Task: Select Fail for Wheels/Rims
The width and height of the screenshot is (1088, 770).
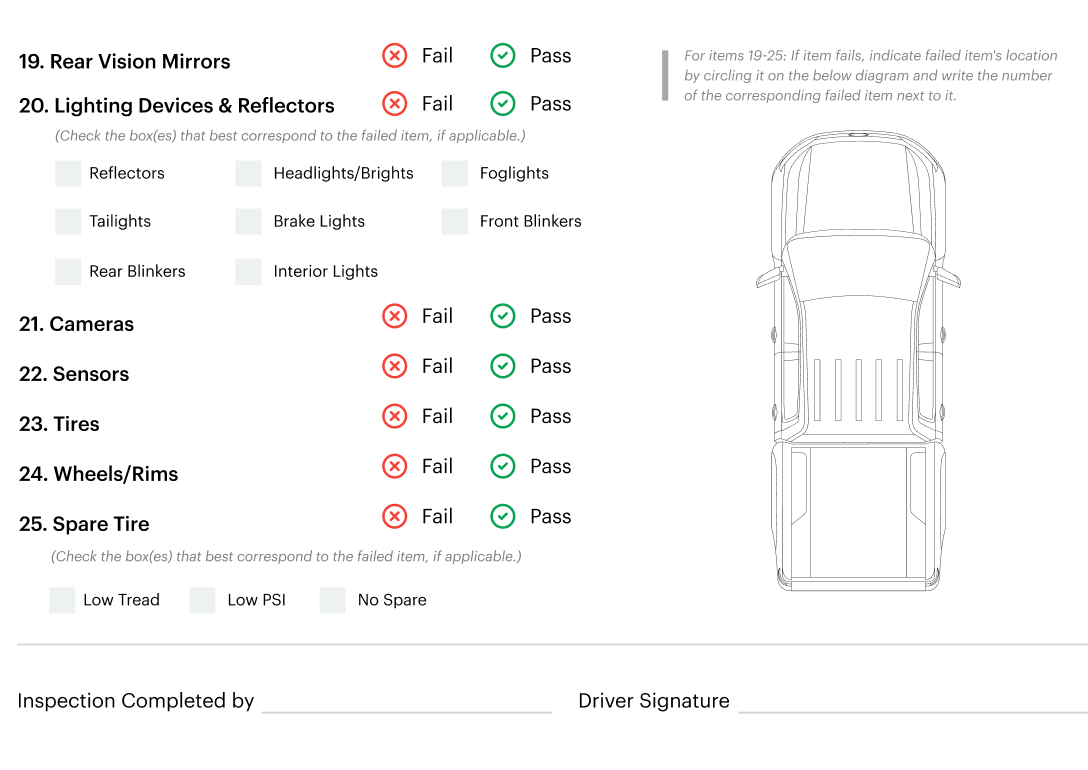Action: click(x=394, y=466)
